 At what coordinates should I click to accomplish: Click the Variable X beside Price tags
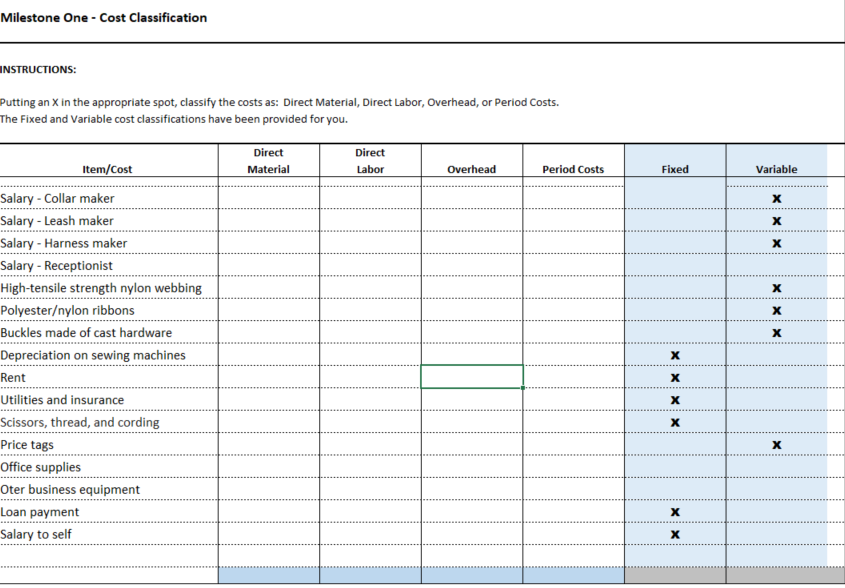pos(777,444)
